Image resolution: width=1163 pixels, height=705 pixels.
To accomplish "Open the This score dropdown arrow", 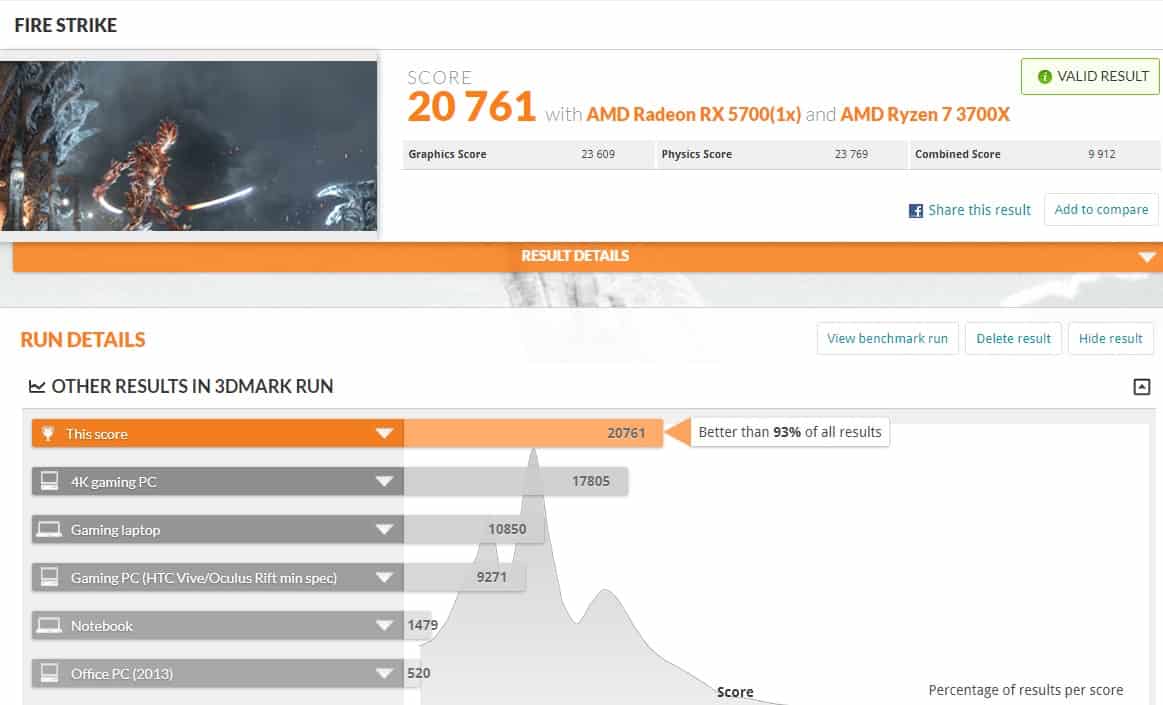I will pos(383,434).
